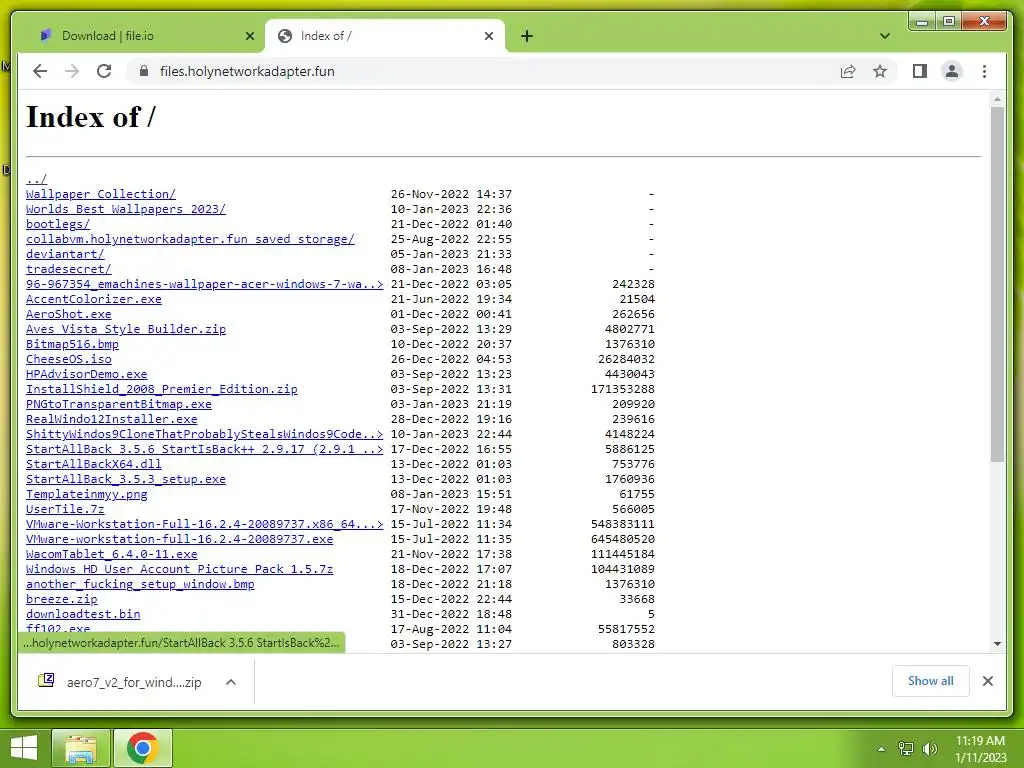This screenshot has height=768, width=1024.
Task: Open collabvm.holynetworkadapter.fun saved storage/ folder
Action: pyautogui.click(x=190, y=239)
